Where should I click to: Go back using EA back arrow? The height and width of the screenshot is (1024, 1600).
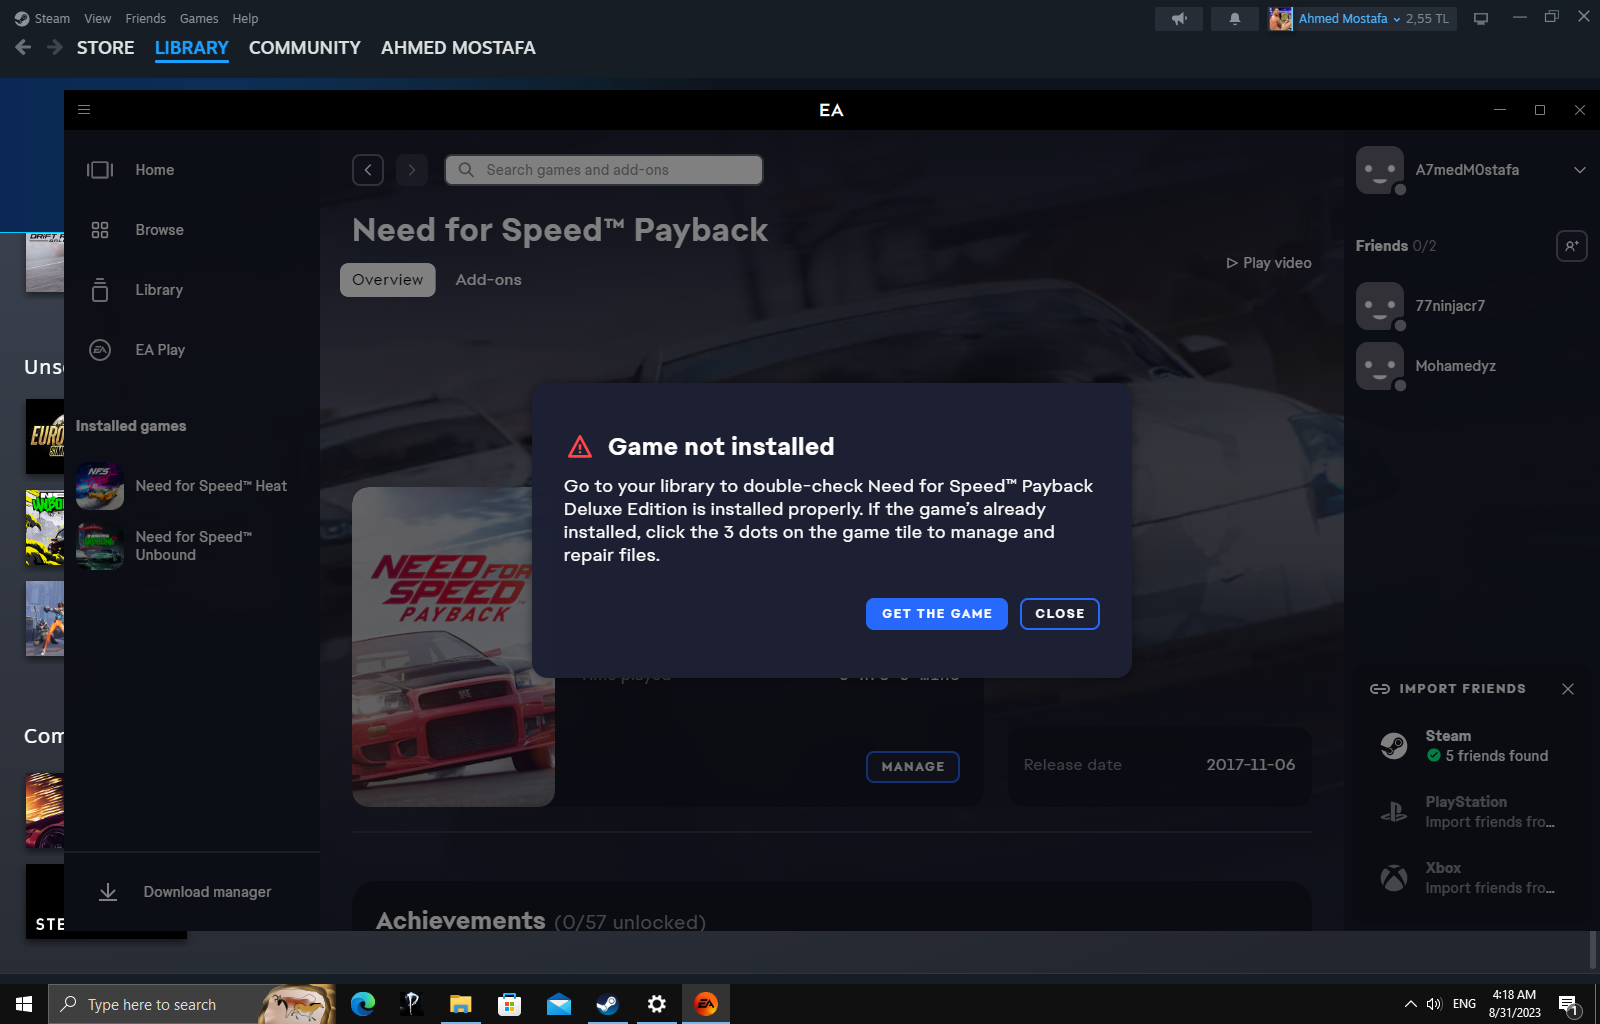pos(368,170)
